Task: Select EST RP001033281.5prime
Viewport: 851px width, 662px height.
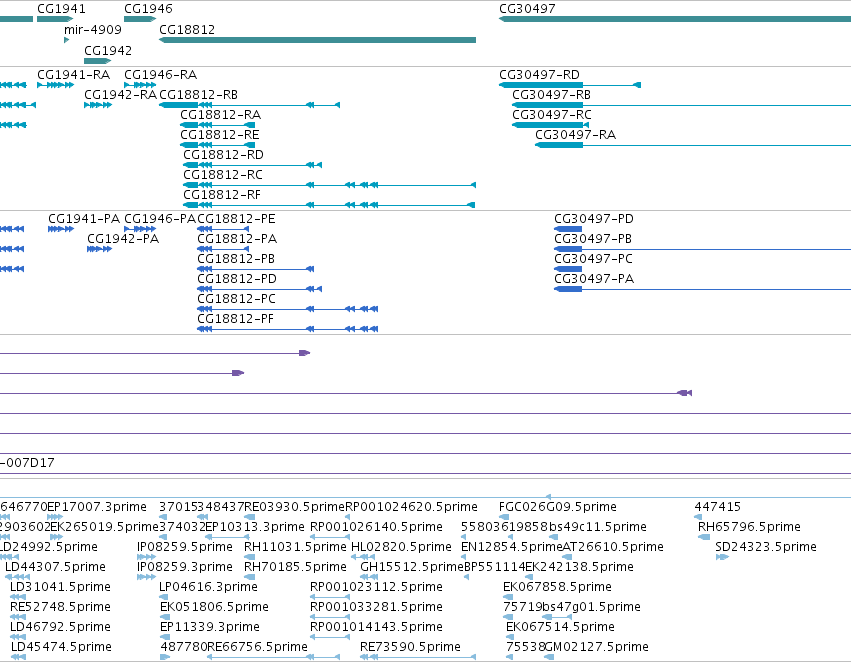Action: point(376,607)
